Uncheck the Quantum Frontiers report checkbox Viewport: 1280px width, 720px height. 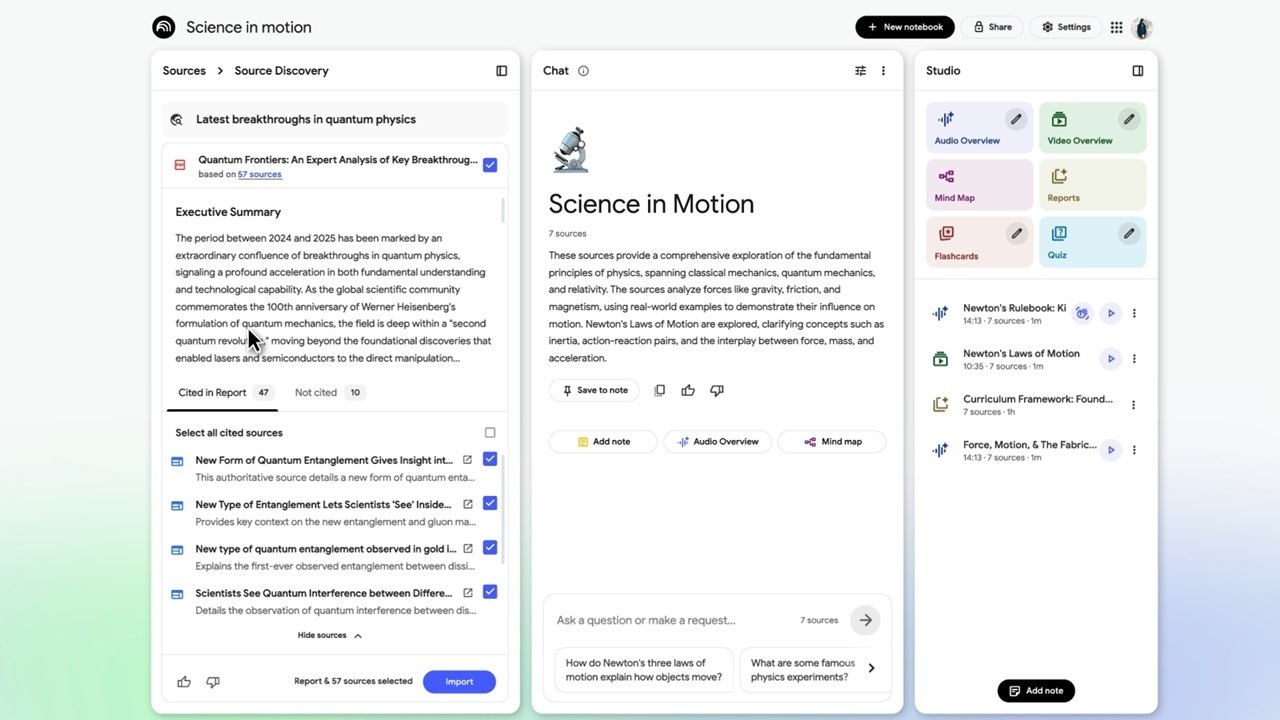point(490,165)
